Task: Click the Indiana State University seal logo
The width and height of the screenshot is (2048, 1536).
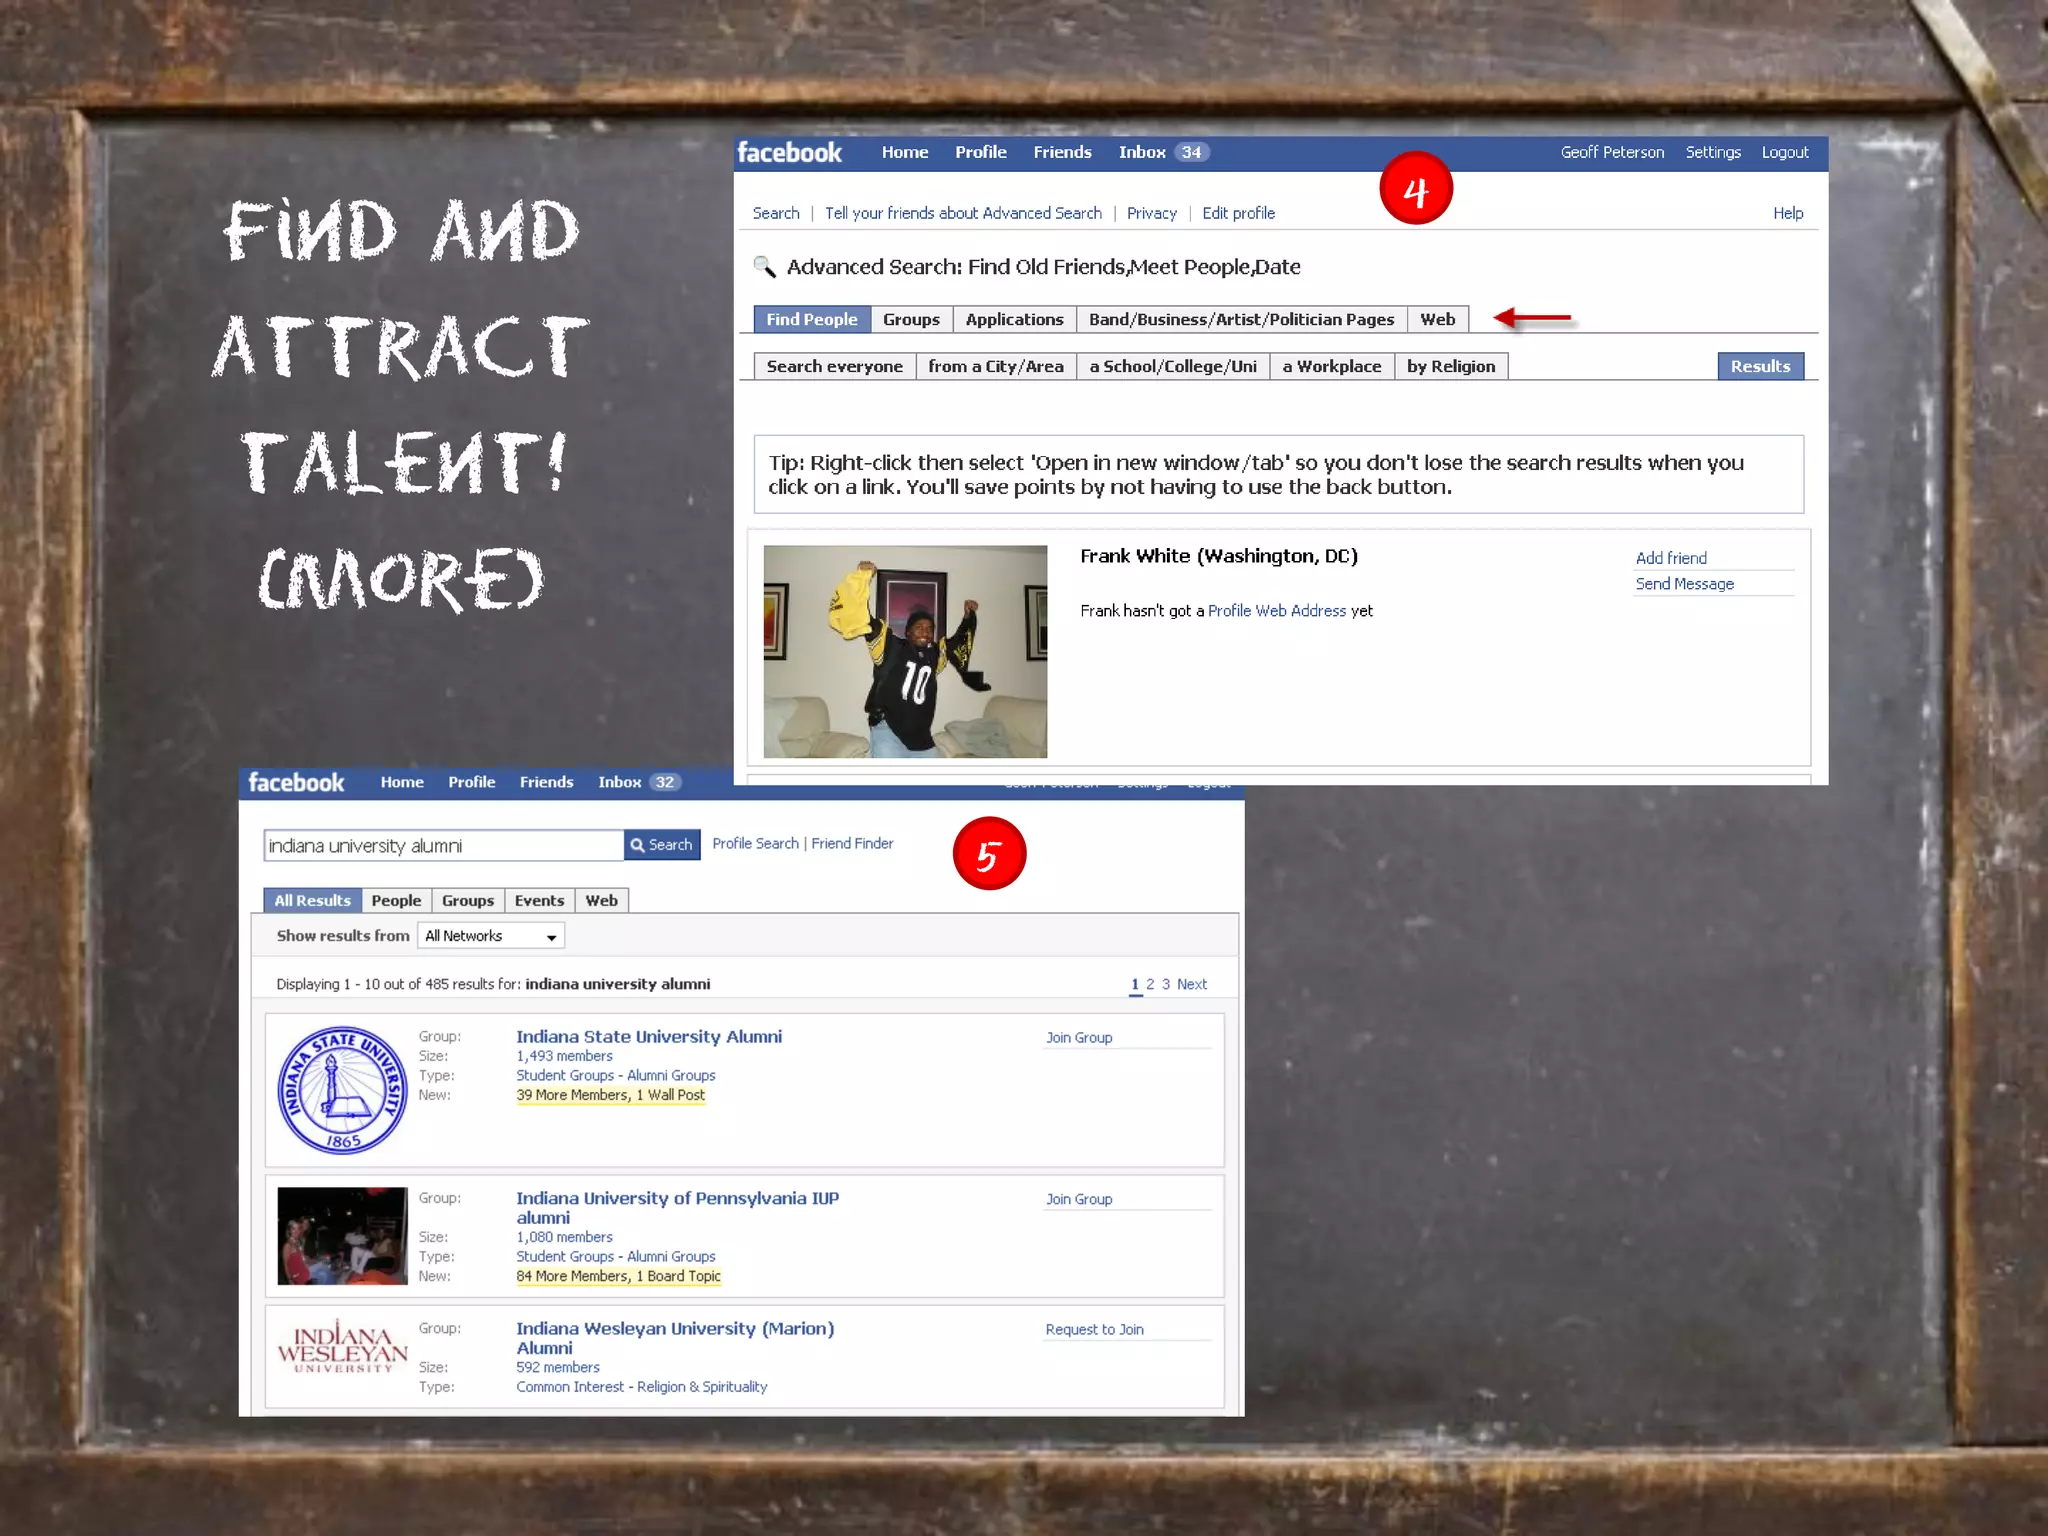Action: coord(342,1090)
